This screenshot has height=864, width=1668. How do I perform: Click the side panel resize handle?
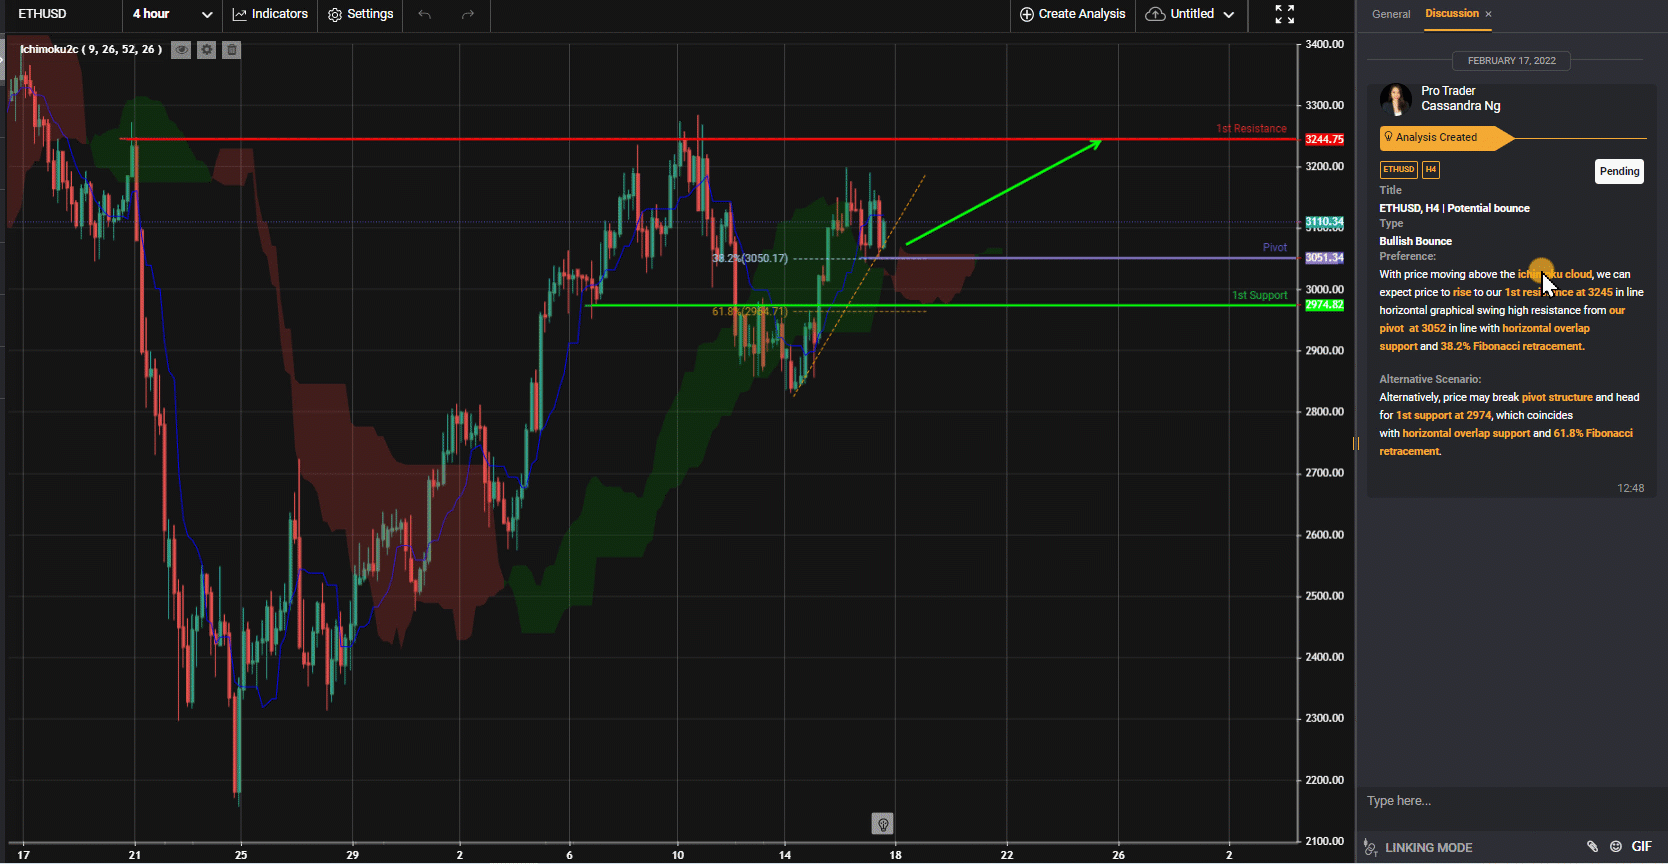[x=1356, y=443]
